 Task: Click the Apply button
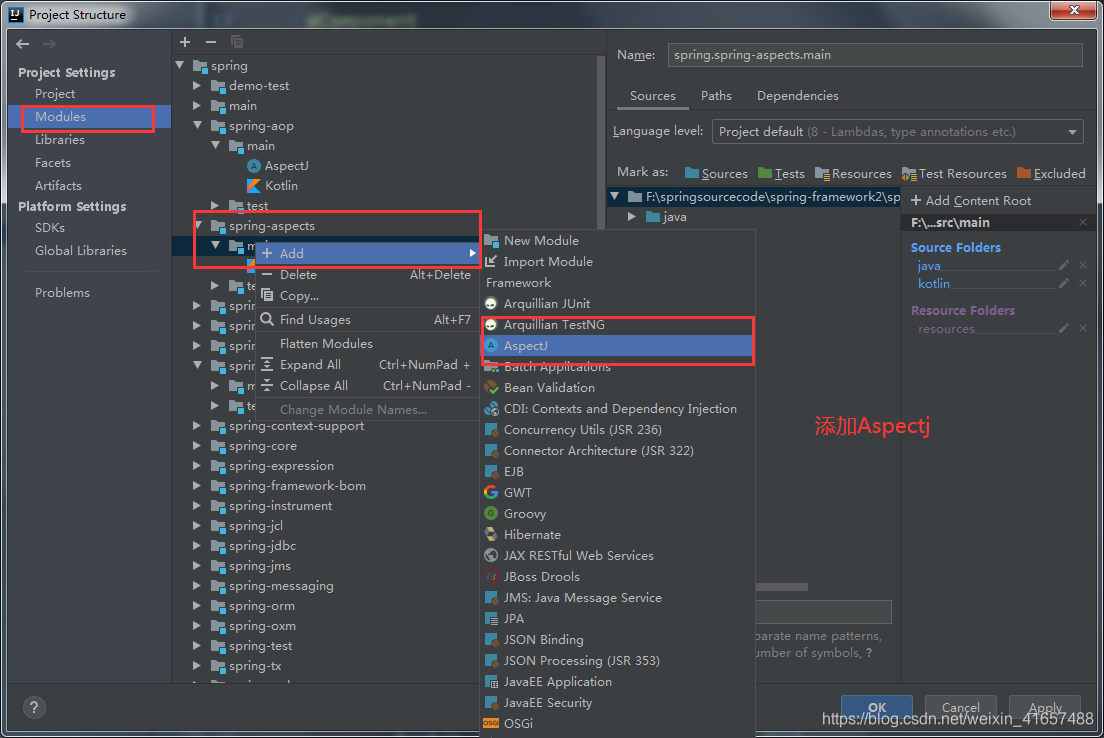(1045, 708)
